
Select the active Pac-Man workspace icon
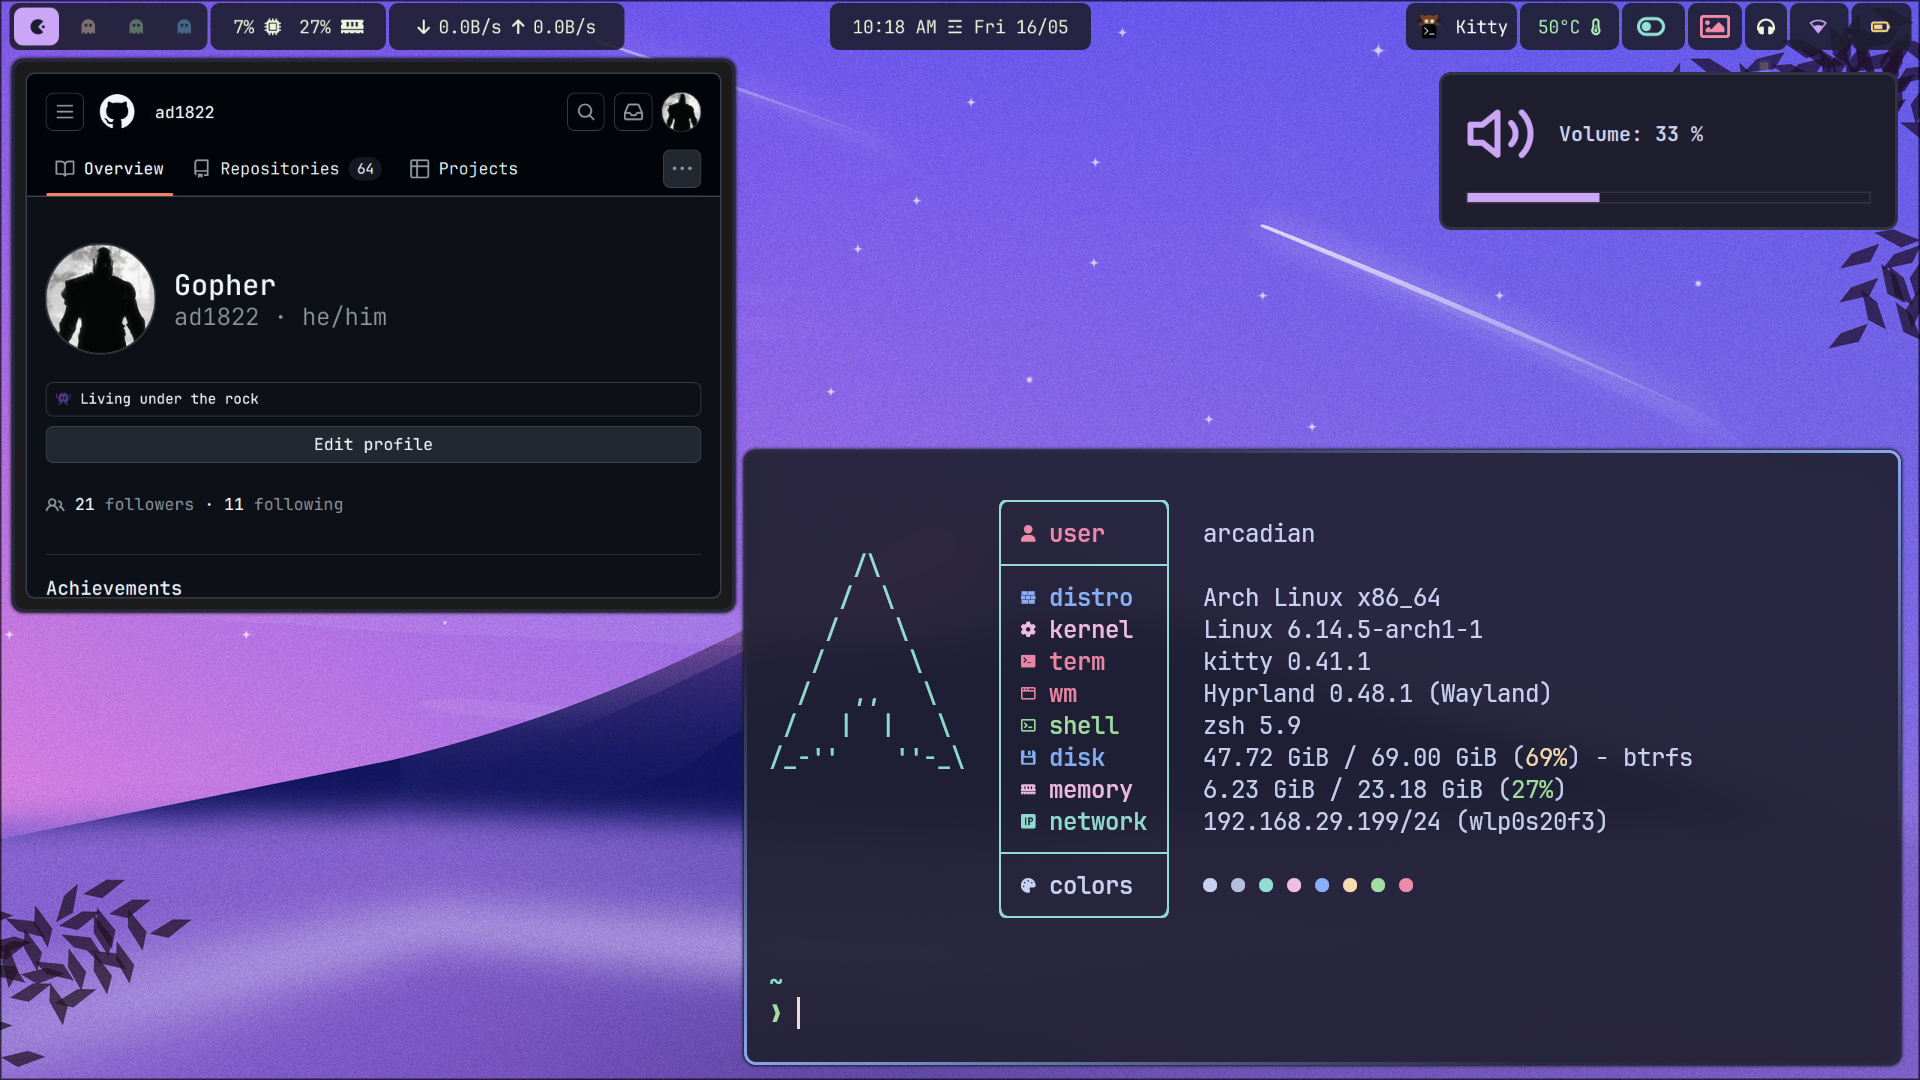[37, 27]
